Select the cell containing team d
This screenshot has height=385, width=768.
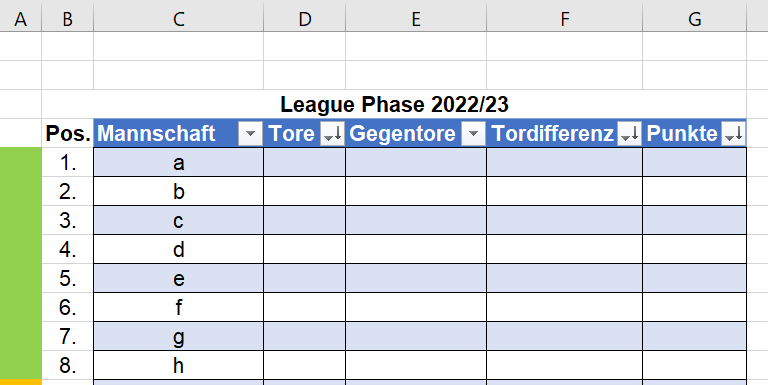point(178,249)
